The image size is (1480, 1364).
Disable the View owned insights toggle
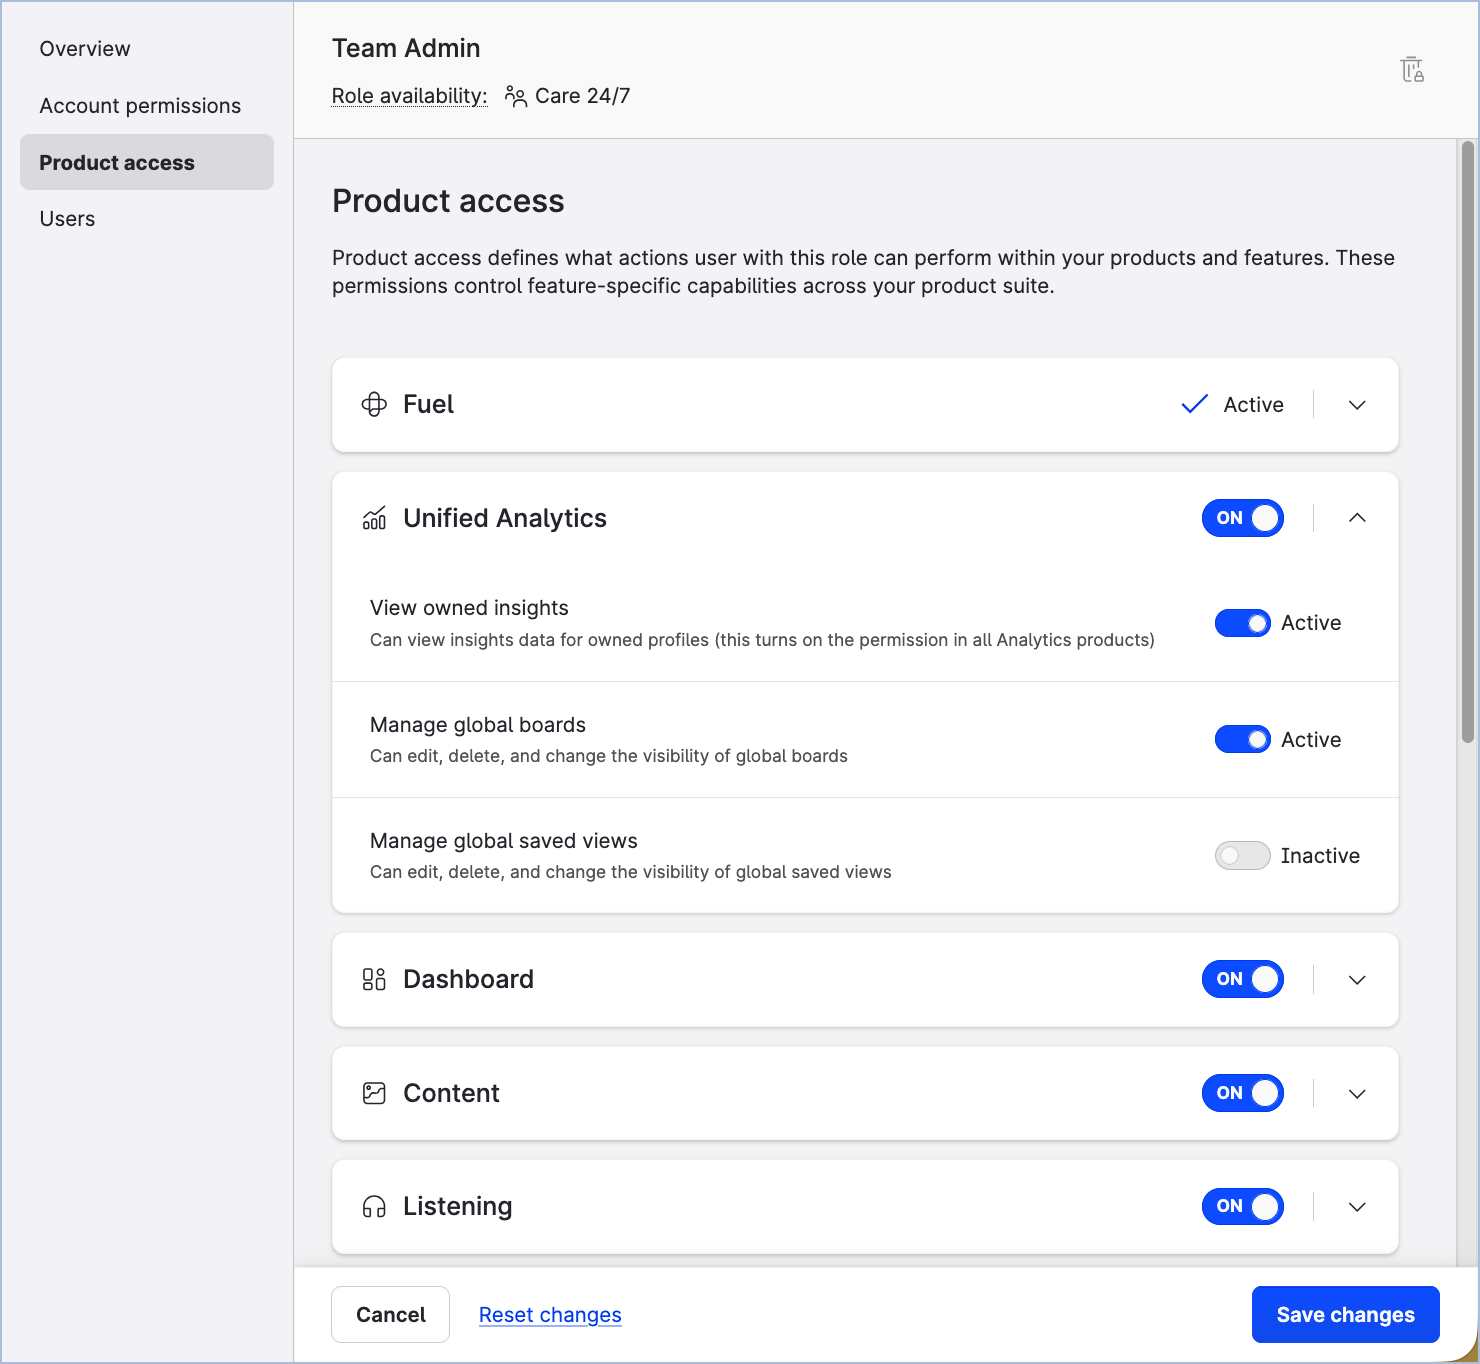click(1242, 623)
